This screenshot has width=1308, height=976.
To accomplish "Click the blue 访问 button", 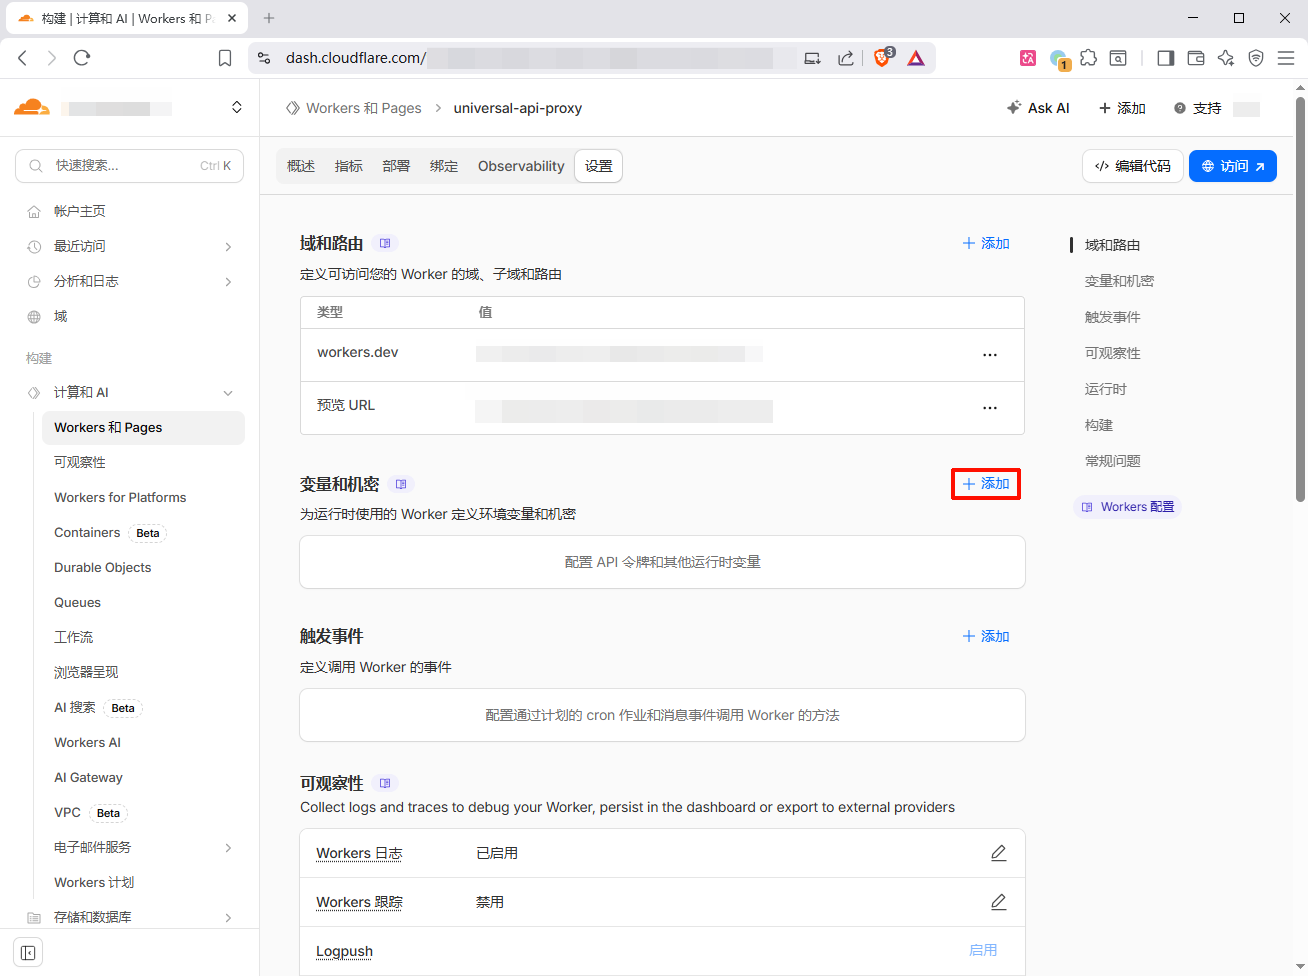I will coord(1232,166).
